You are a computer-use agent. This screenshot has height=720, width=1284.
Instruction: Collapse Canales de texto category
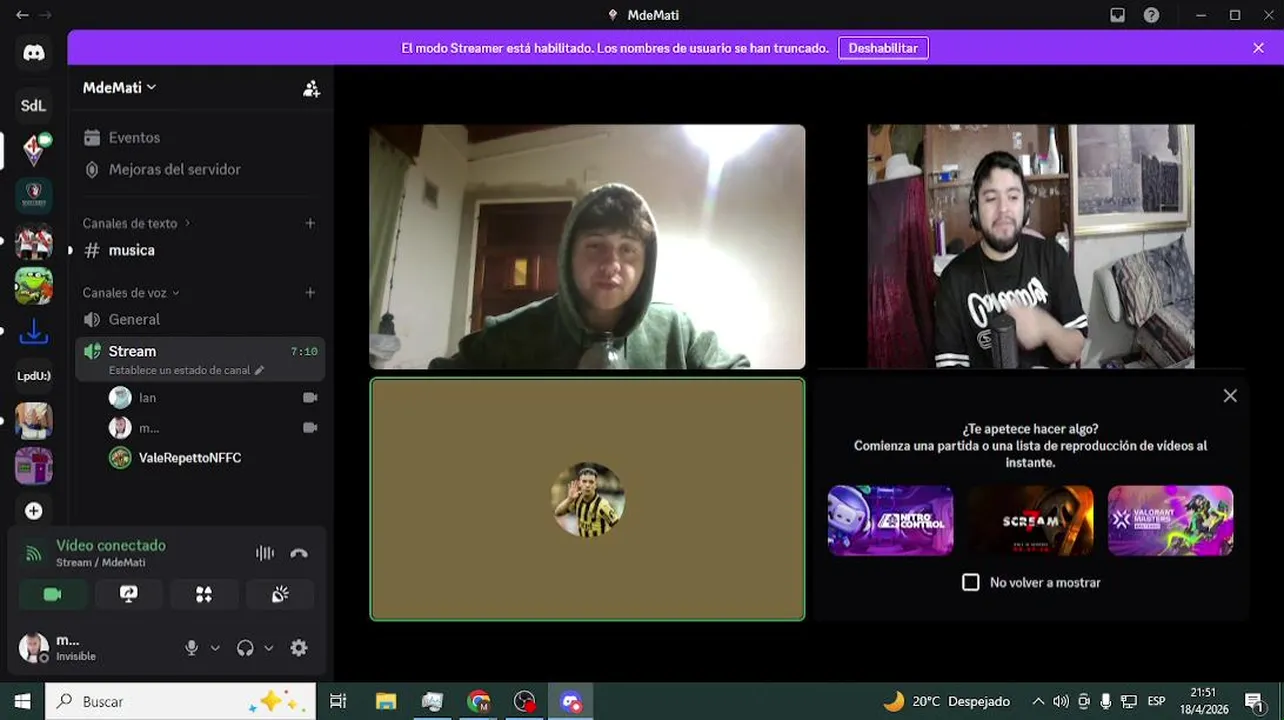click(x=136, y=223)
